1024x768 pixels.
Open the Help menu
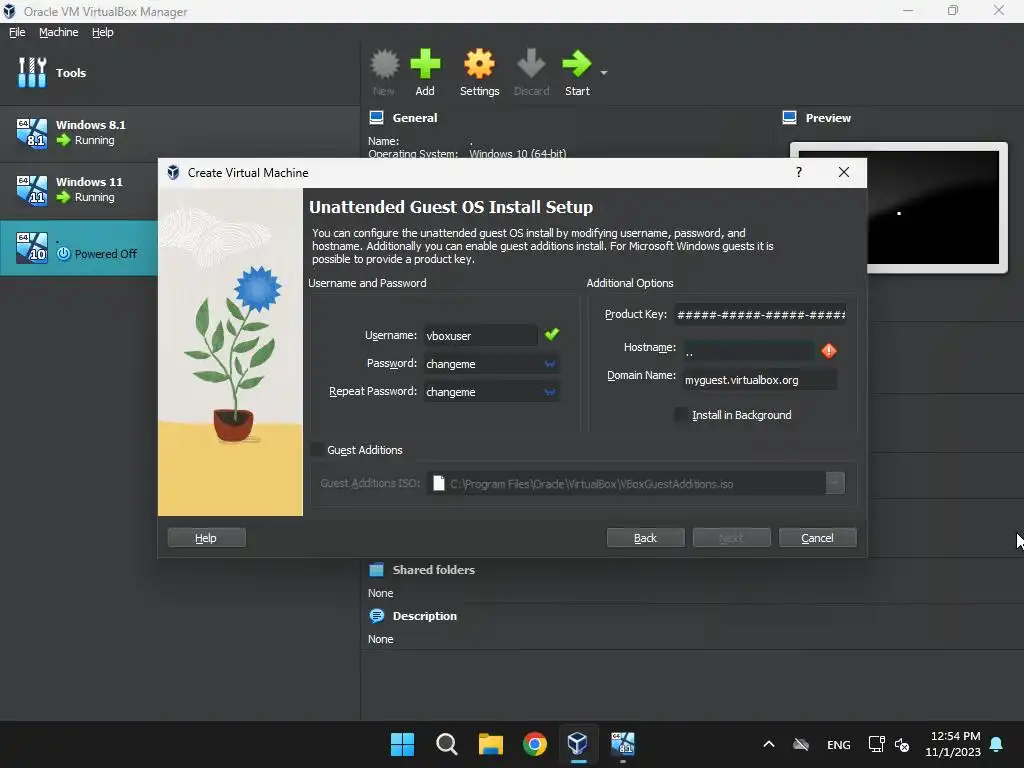coord(103,32)
